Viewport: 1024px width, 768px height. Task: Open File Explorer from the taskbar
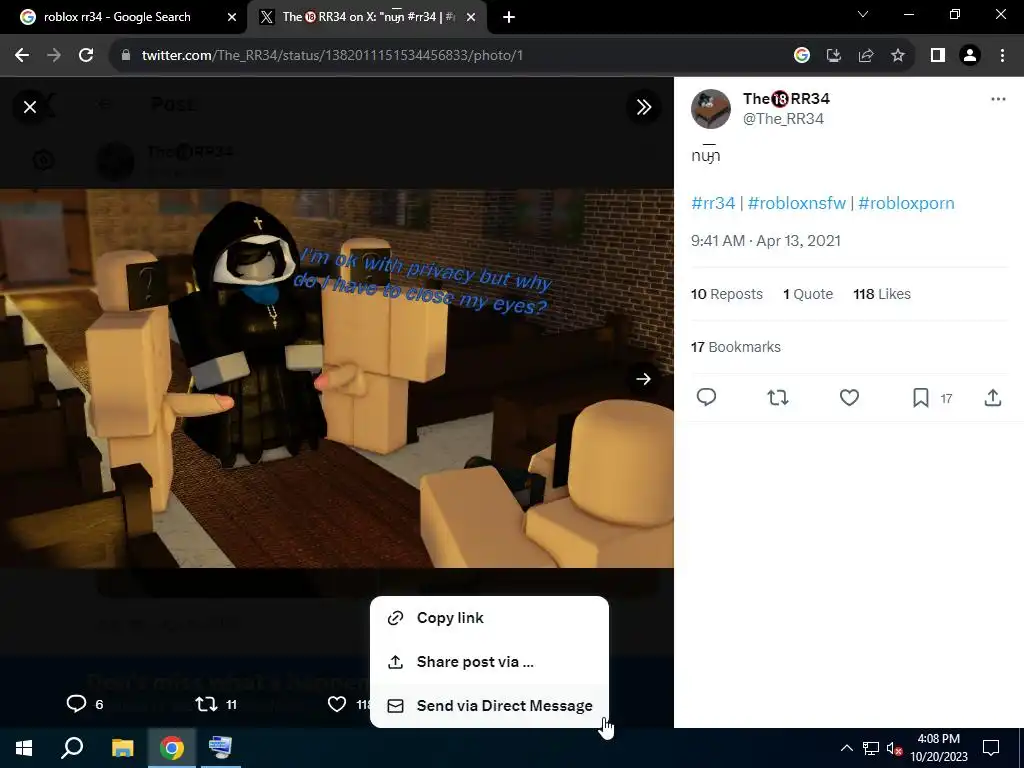coord(122,748)
